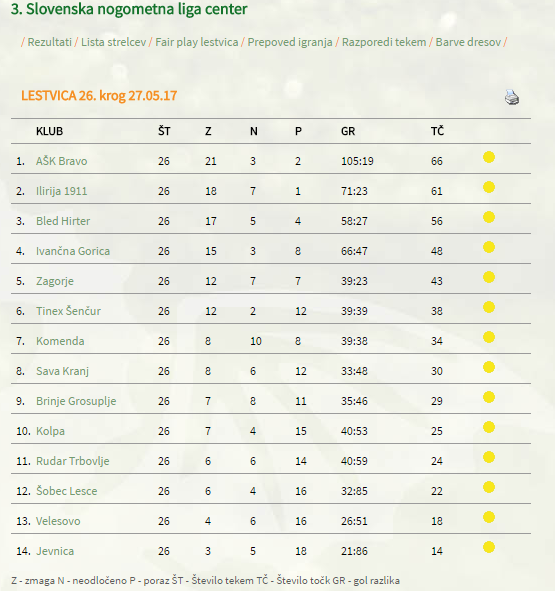Open the Rezultati page
The width and height of the screenshot is (555, 591).
click(49, 42)
